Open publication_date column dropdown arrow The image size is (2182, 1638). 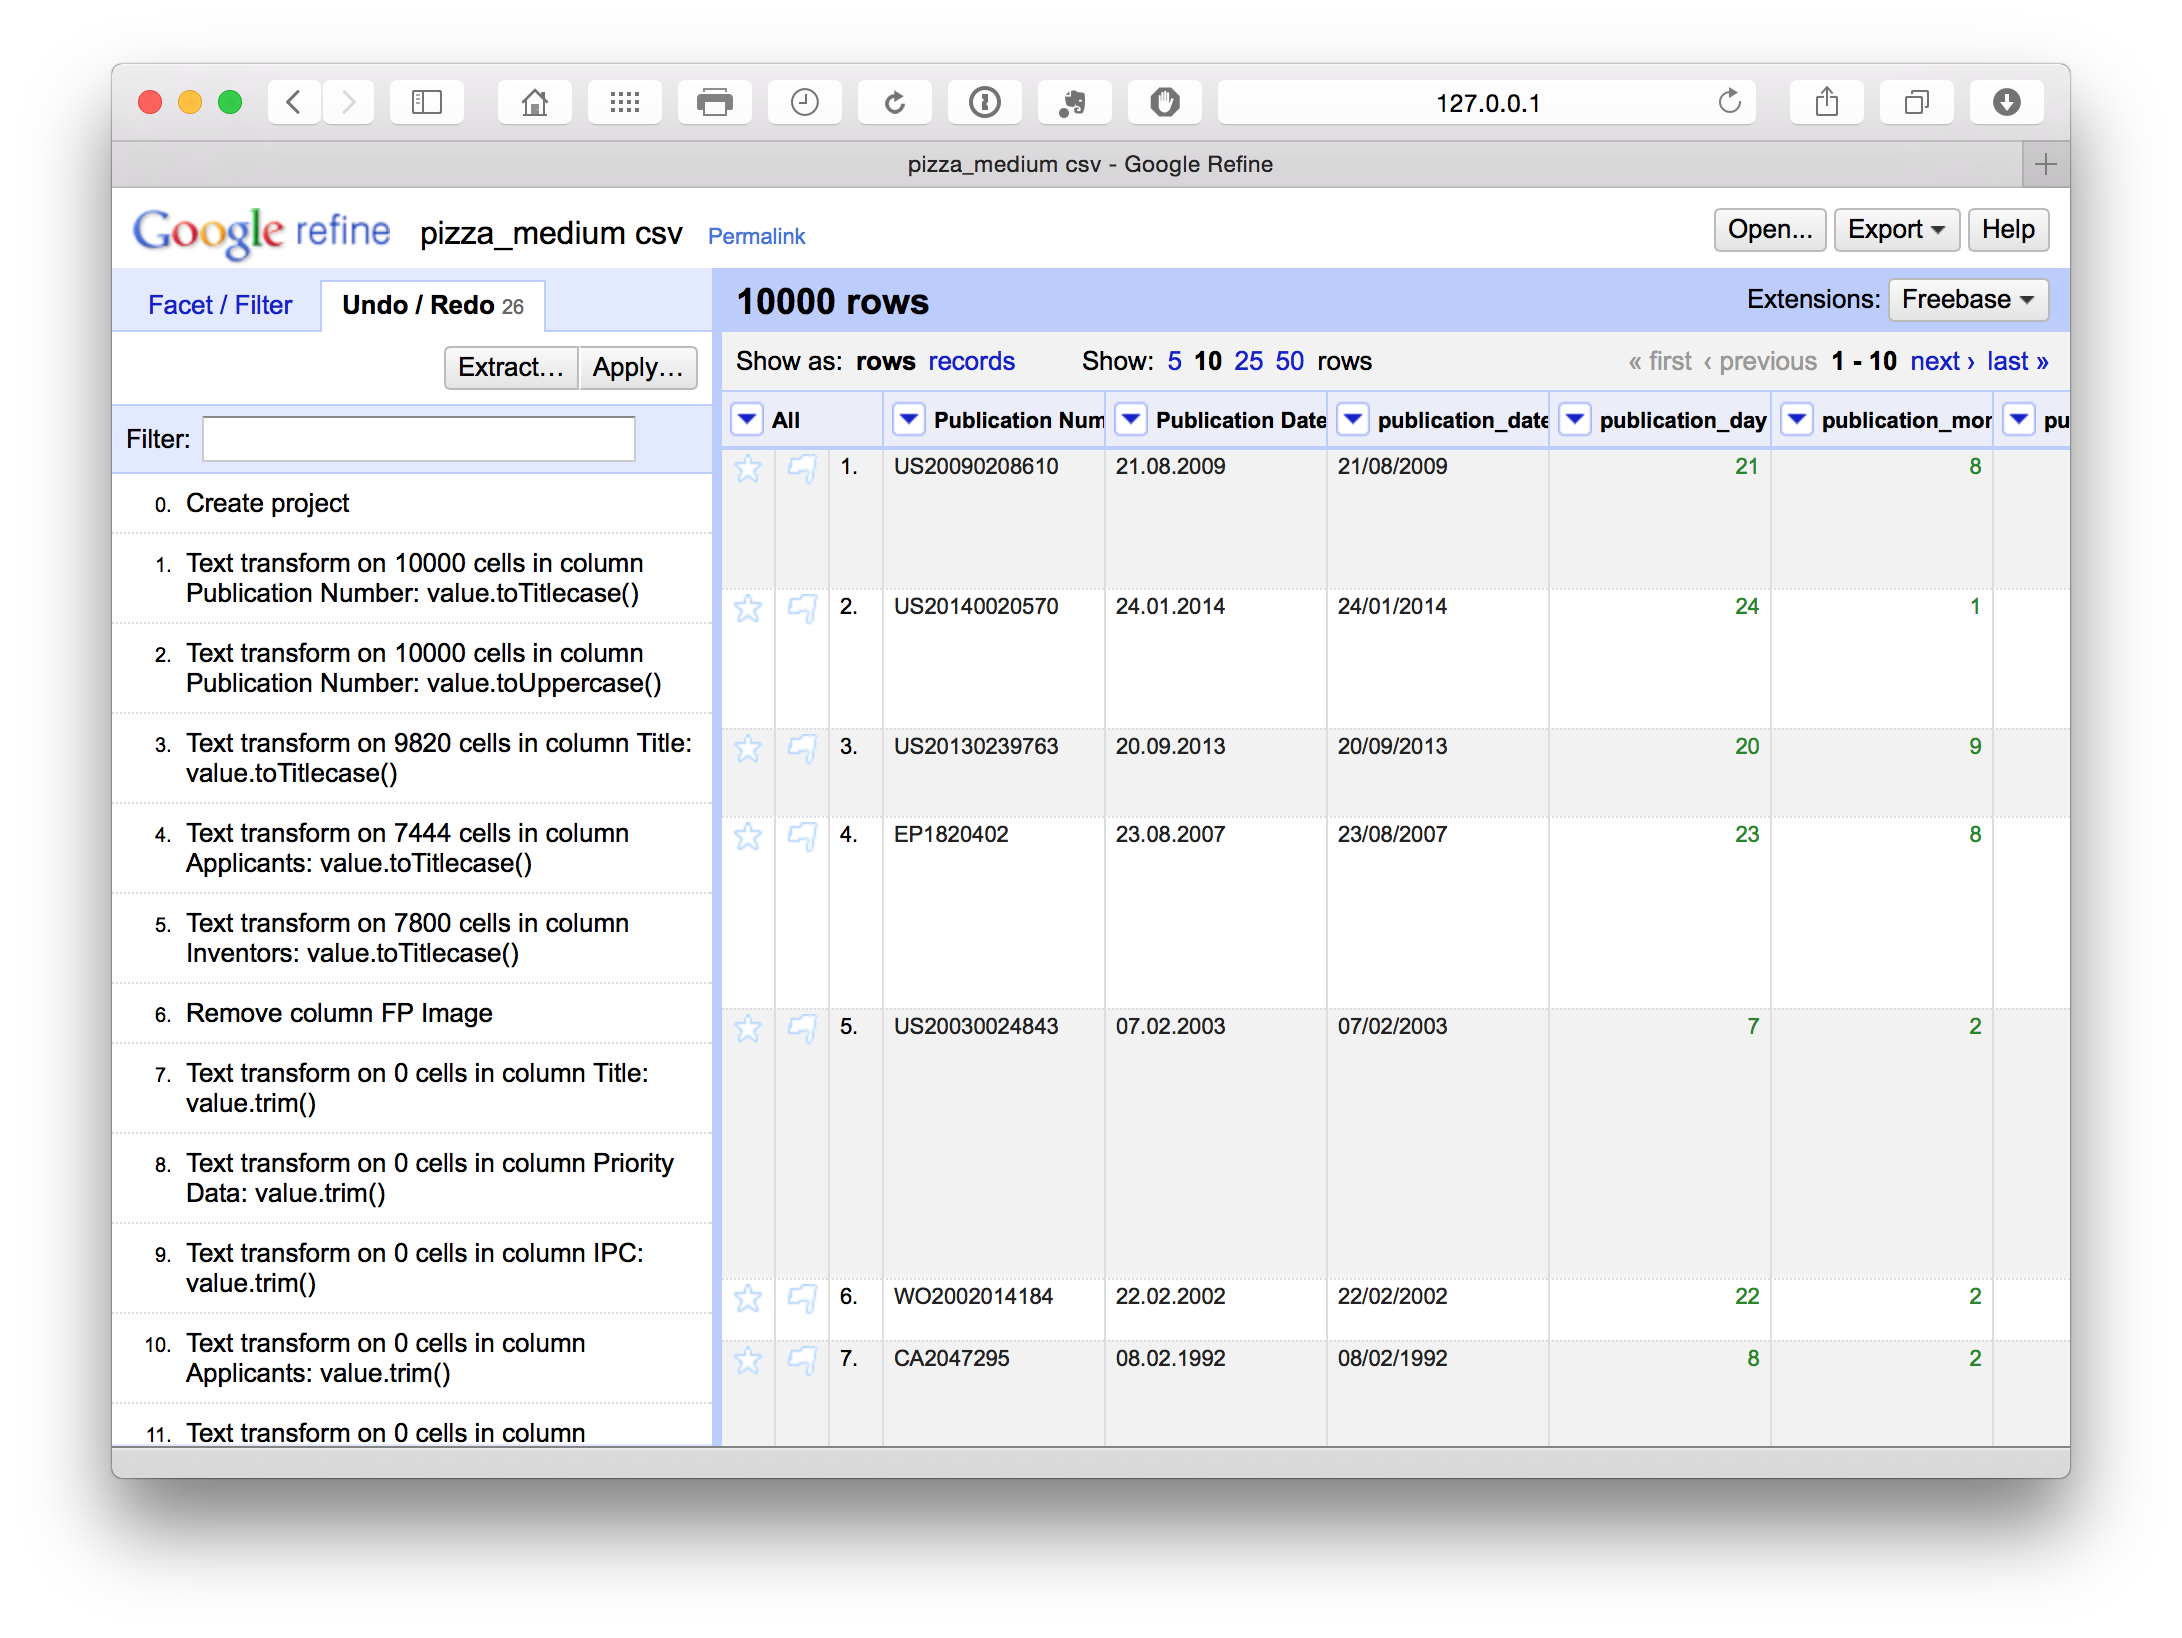tap(1353, 420)
